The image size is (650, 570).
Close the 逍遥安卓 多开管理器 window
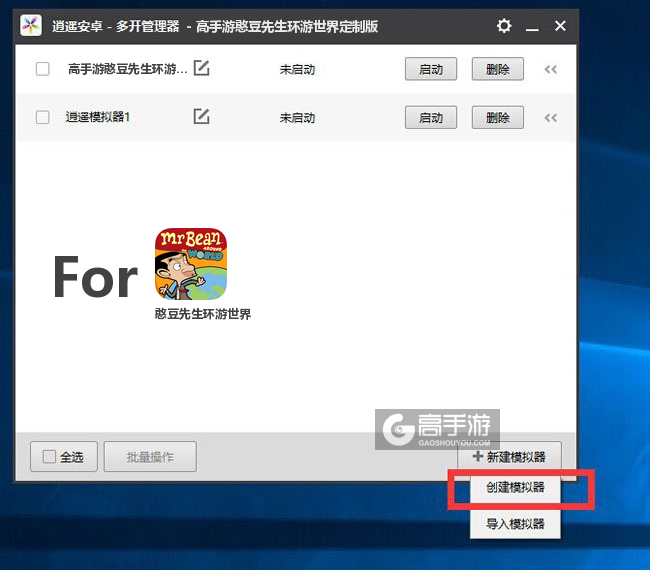(560, 26)
